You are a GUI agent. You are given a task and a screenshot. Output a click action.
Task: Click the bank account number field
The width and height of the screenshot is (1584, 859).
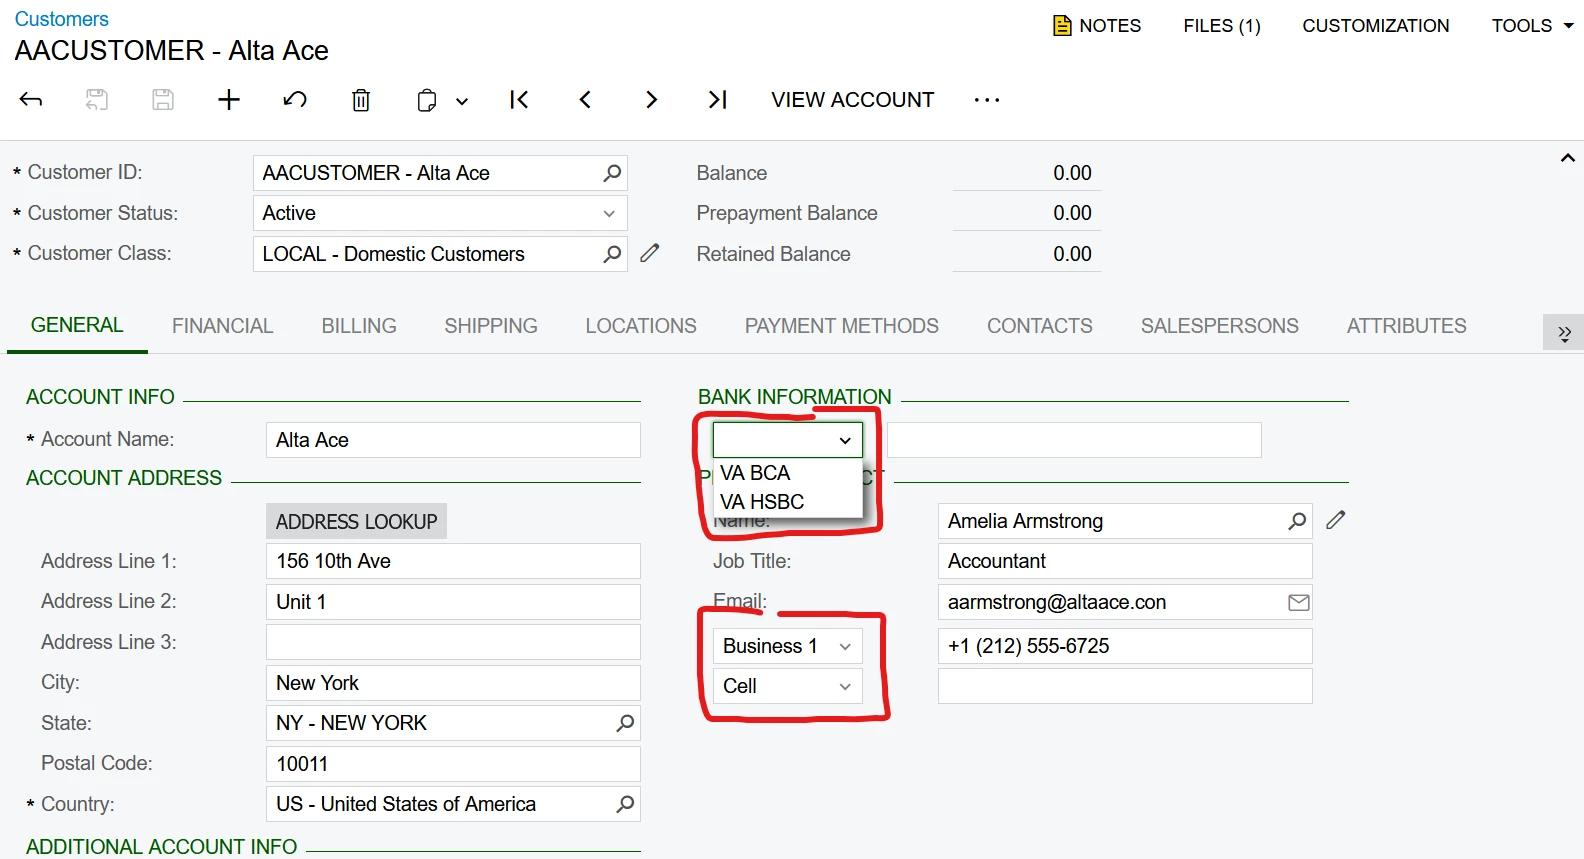(1074, 440)
